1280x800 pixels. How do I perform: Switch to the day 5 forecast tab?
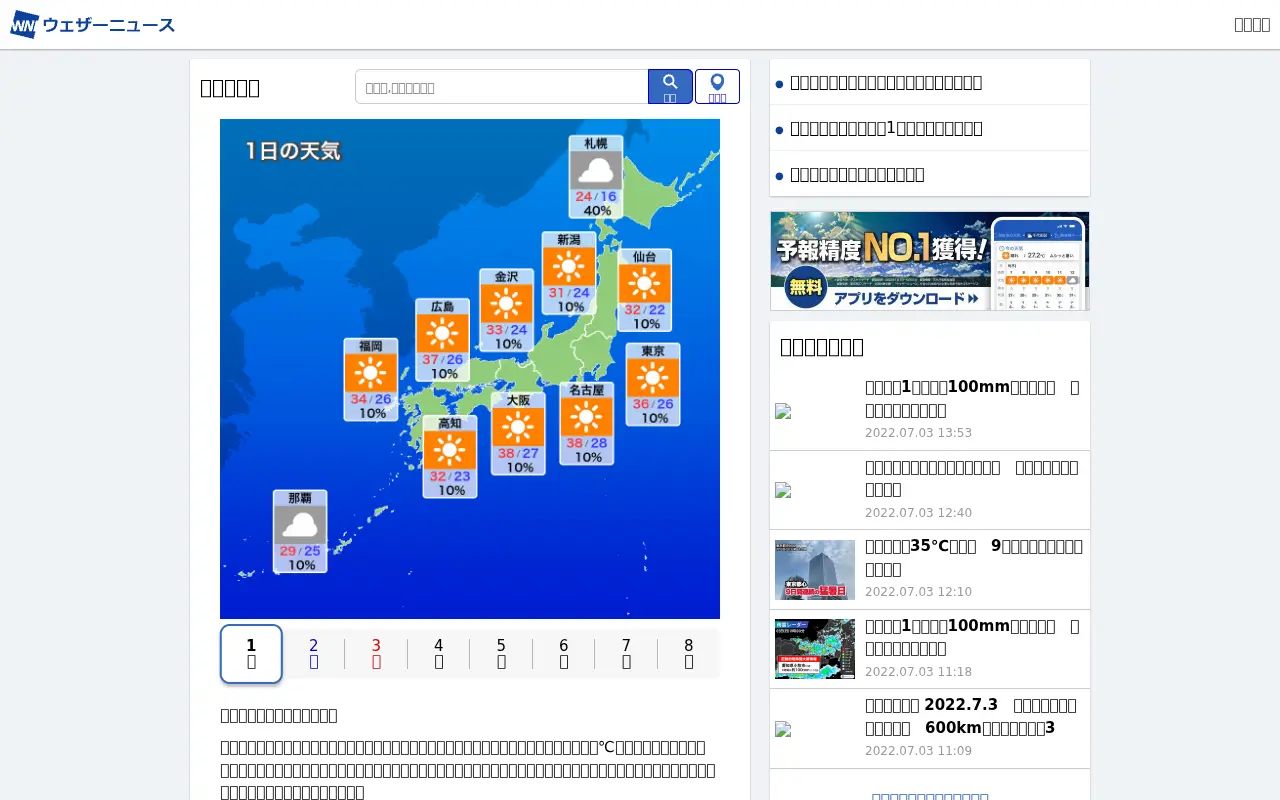(x=501, y=654)
